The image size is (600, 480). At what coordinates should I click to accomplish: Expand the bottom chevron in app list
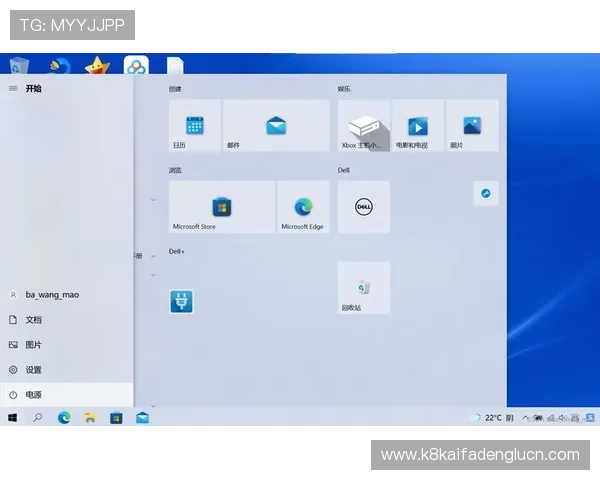pyautogui.click(x=153, y=405)
